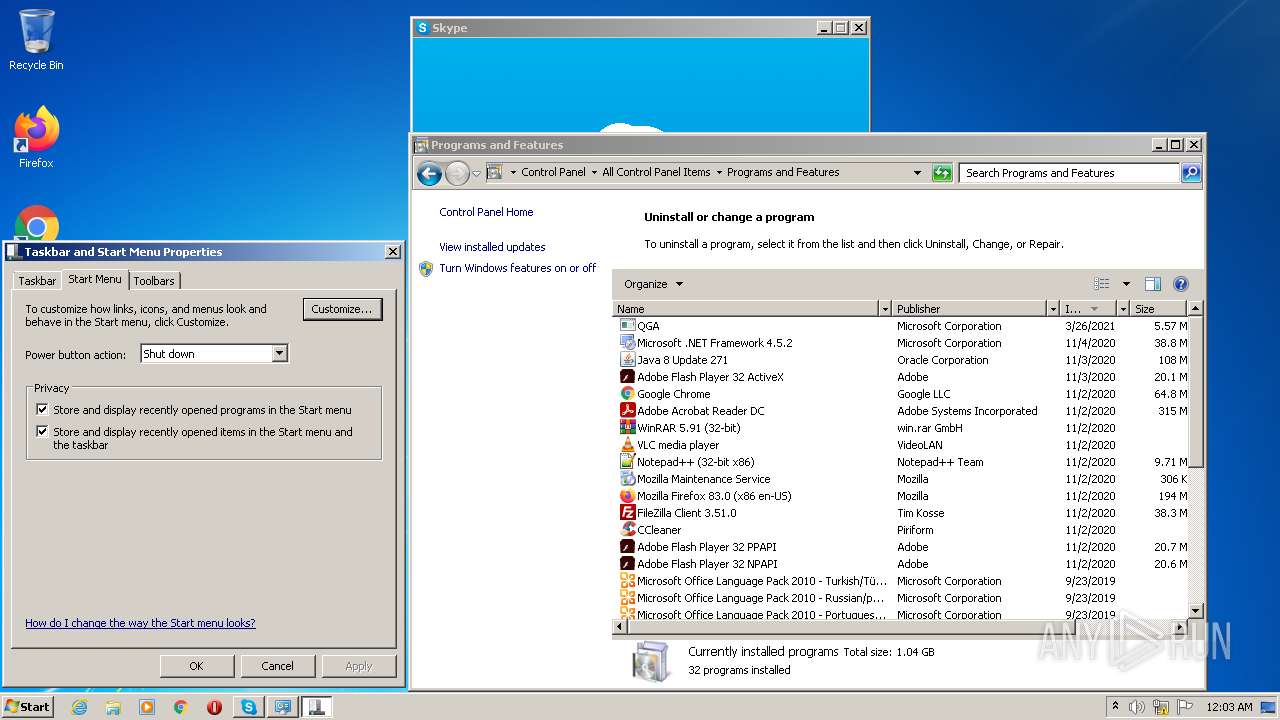This screenshot has width=1280, height=720.
Task: Select the Google Chrome program icon in list
Action: coord(627,394)
